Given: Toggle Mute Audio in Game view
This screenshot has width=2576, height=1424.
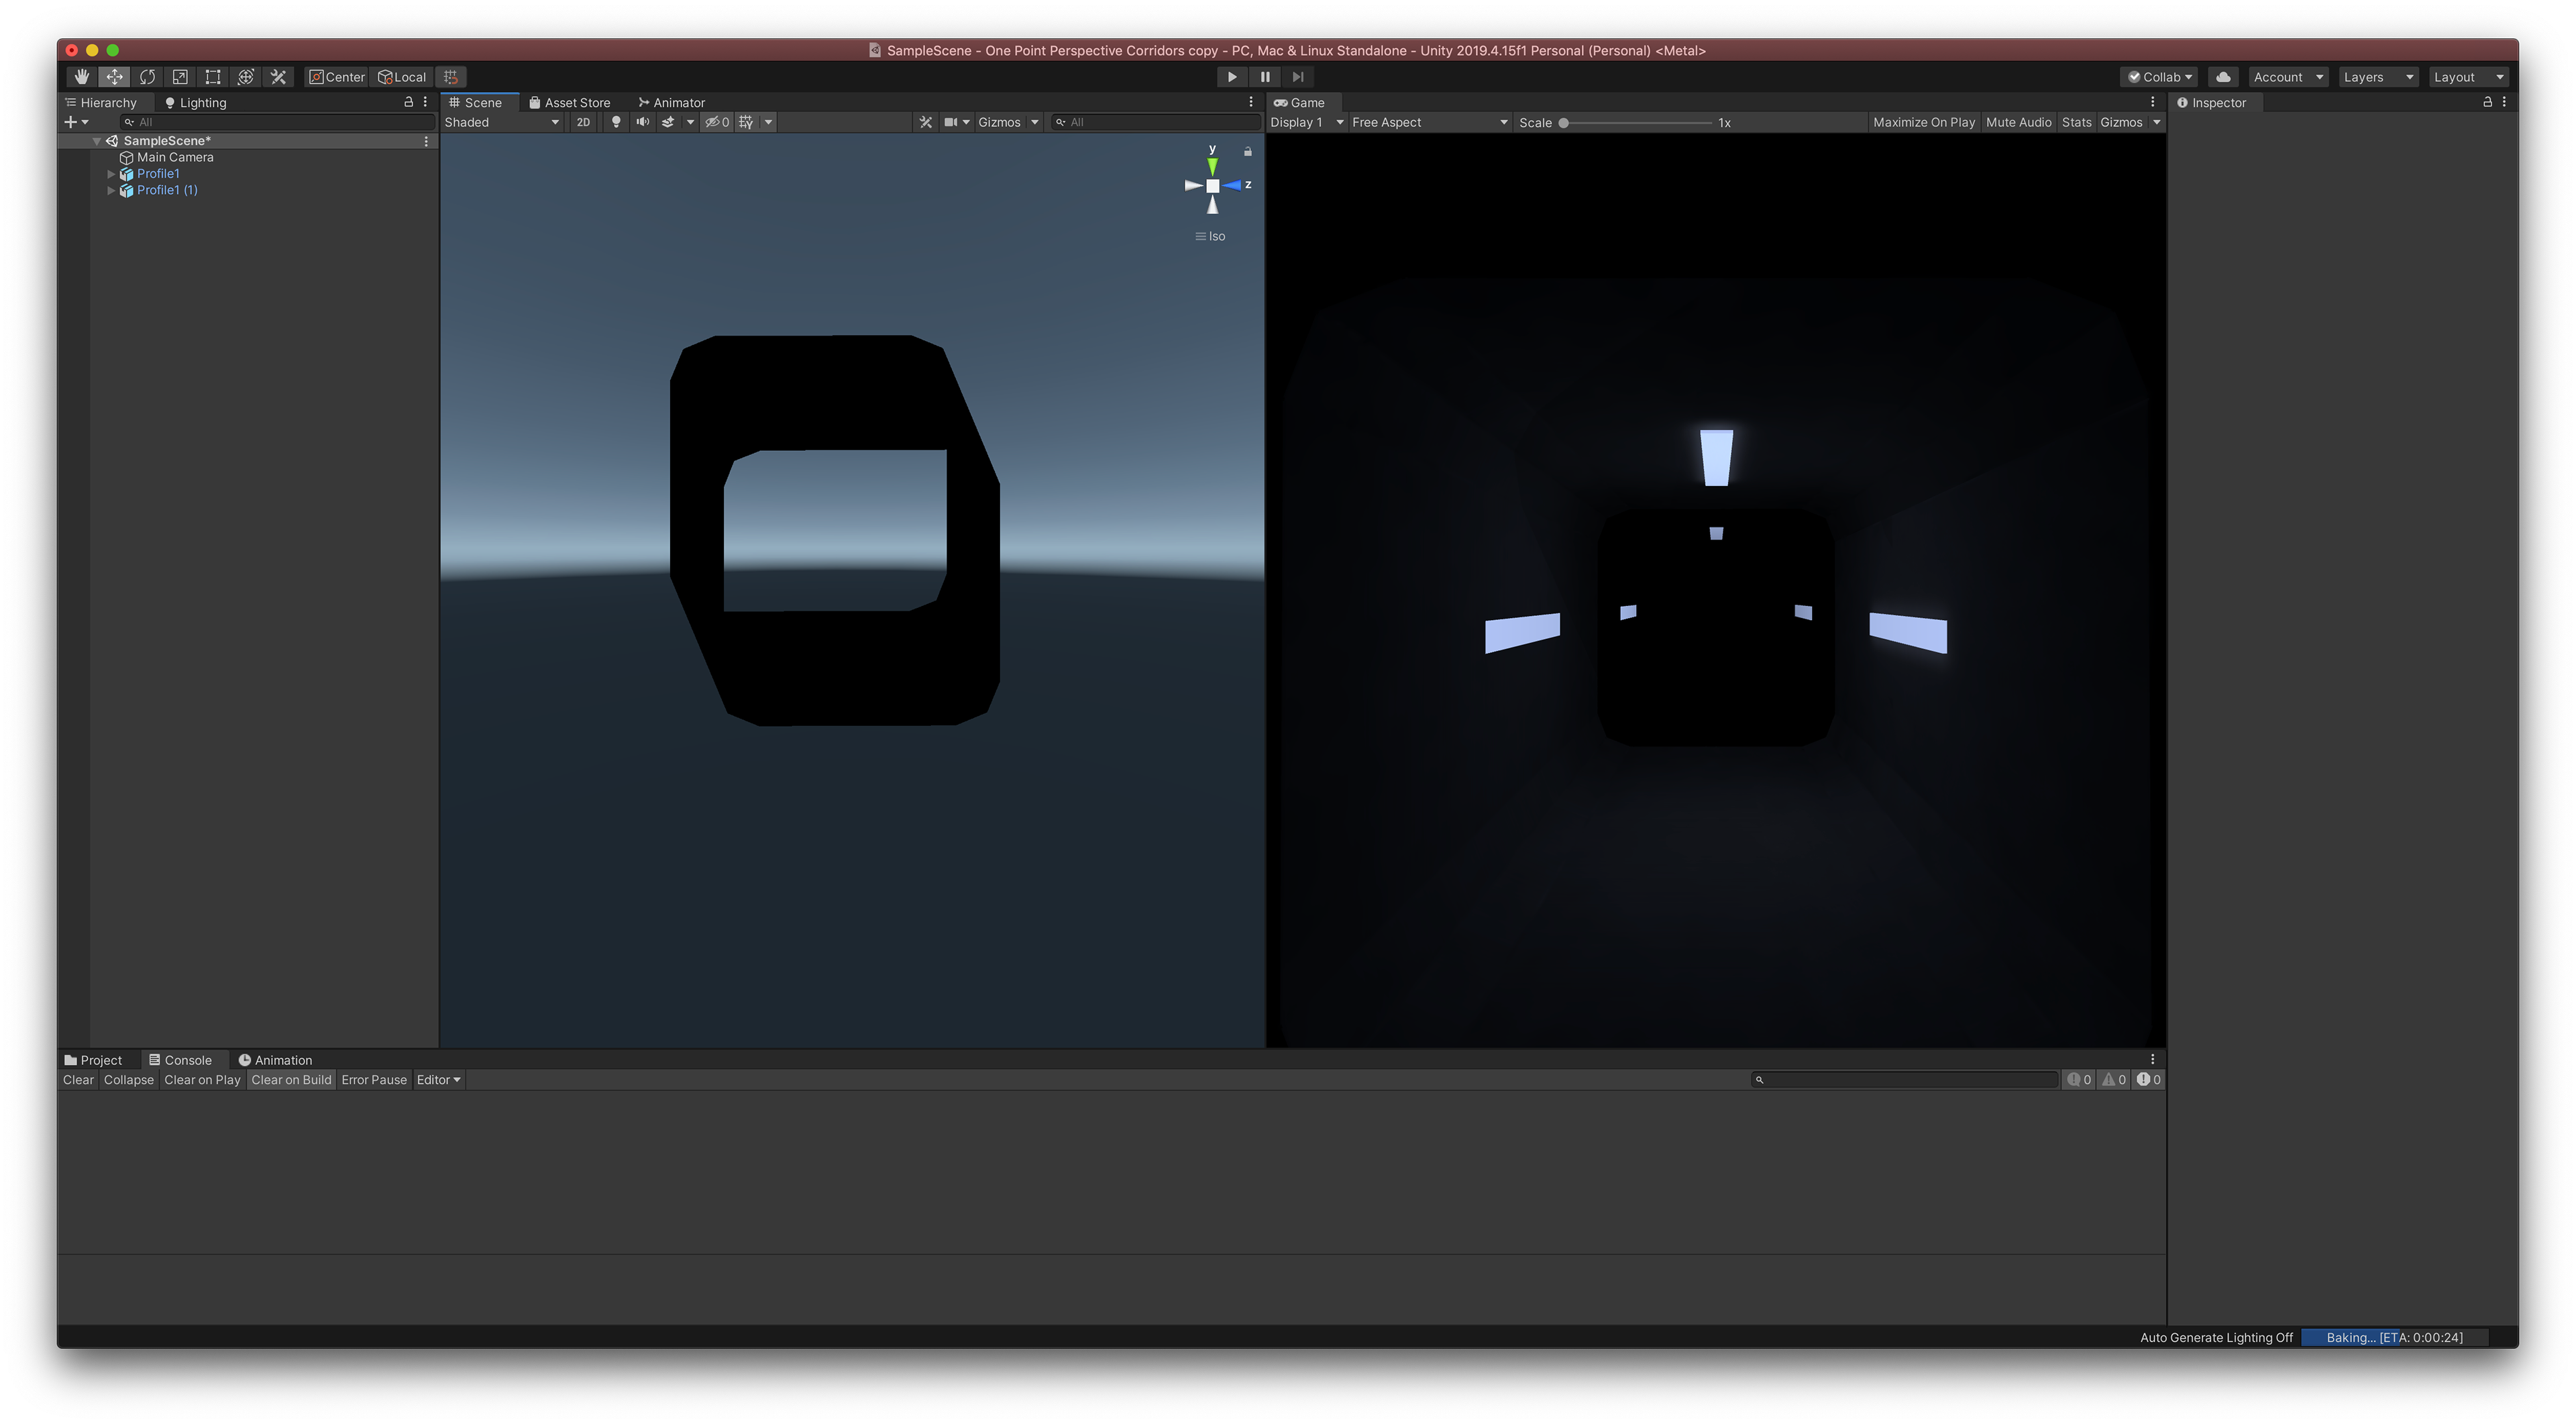Looking at the screenshot, I should point(2017,122).
